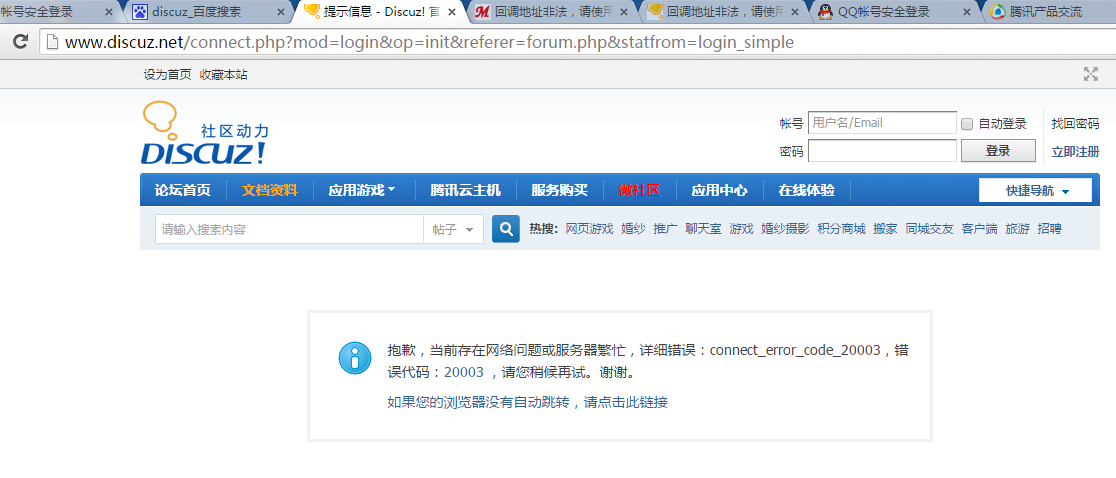Click the 登录 button
Viewport: 1116px width, 478px height.
[999, 151]
